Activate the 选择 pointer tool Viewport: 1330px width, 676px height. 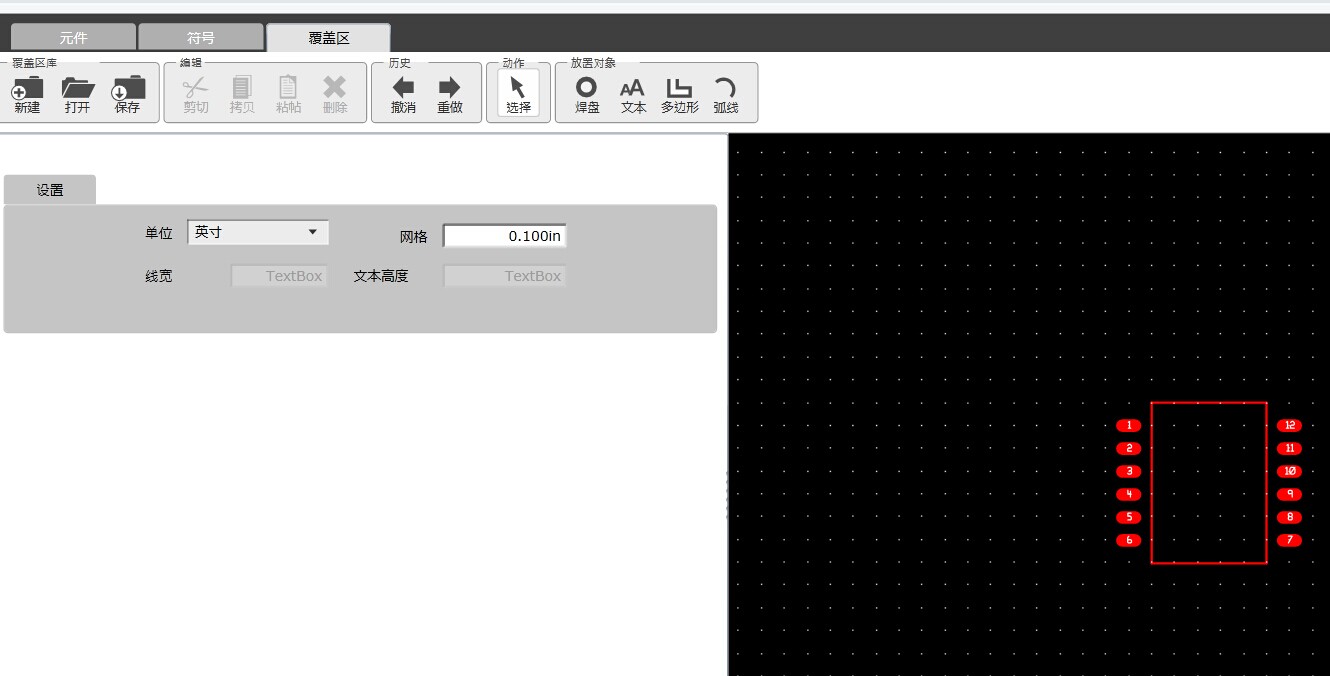point(518,93)
